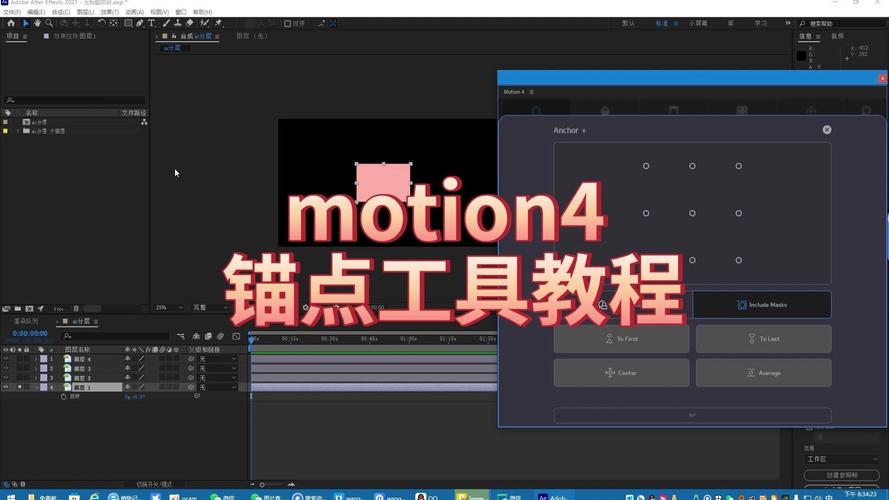This screenshot has height=500, width=889.
Task: Click the Home icon in the toolbar
Action: 11,23
